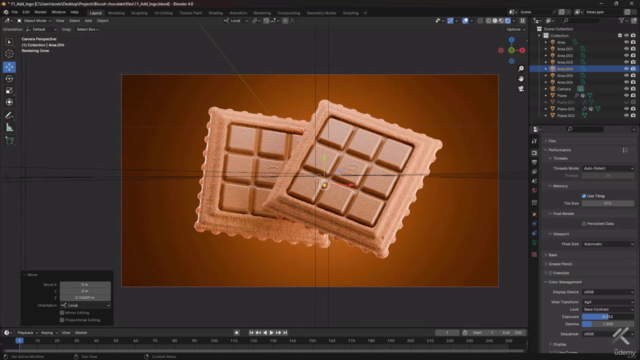The width and height of the screenshot is (640, 360).
Task: Switch to rendered viewport shading
Action: 508,21
